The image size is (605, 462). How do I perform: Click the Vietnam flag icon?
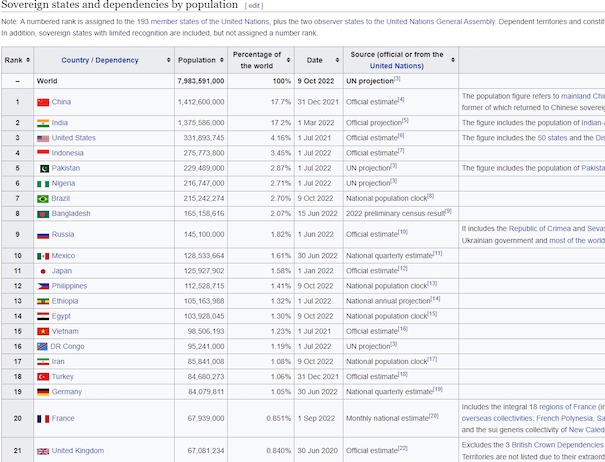click(x=43, y=331)
